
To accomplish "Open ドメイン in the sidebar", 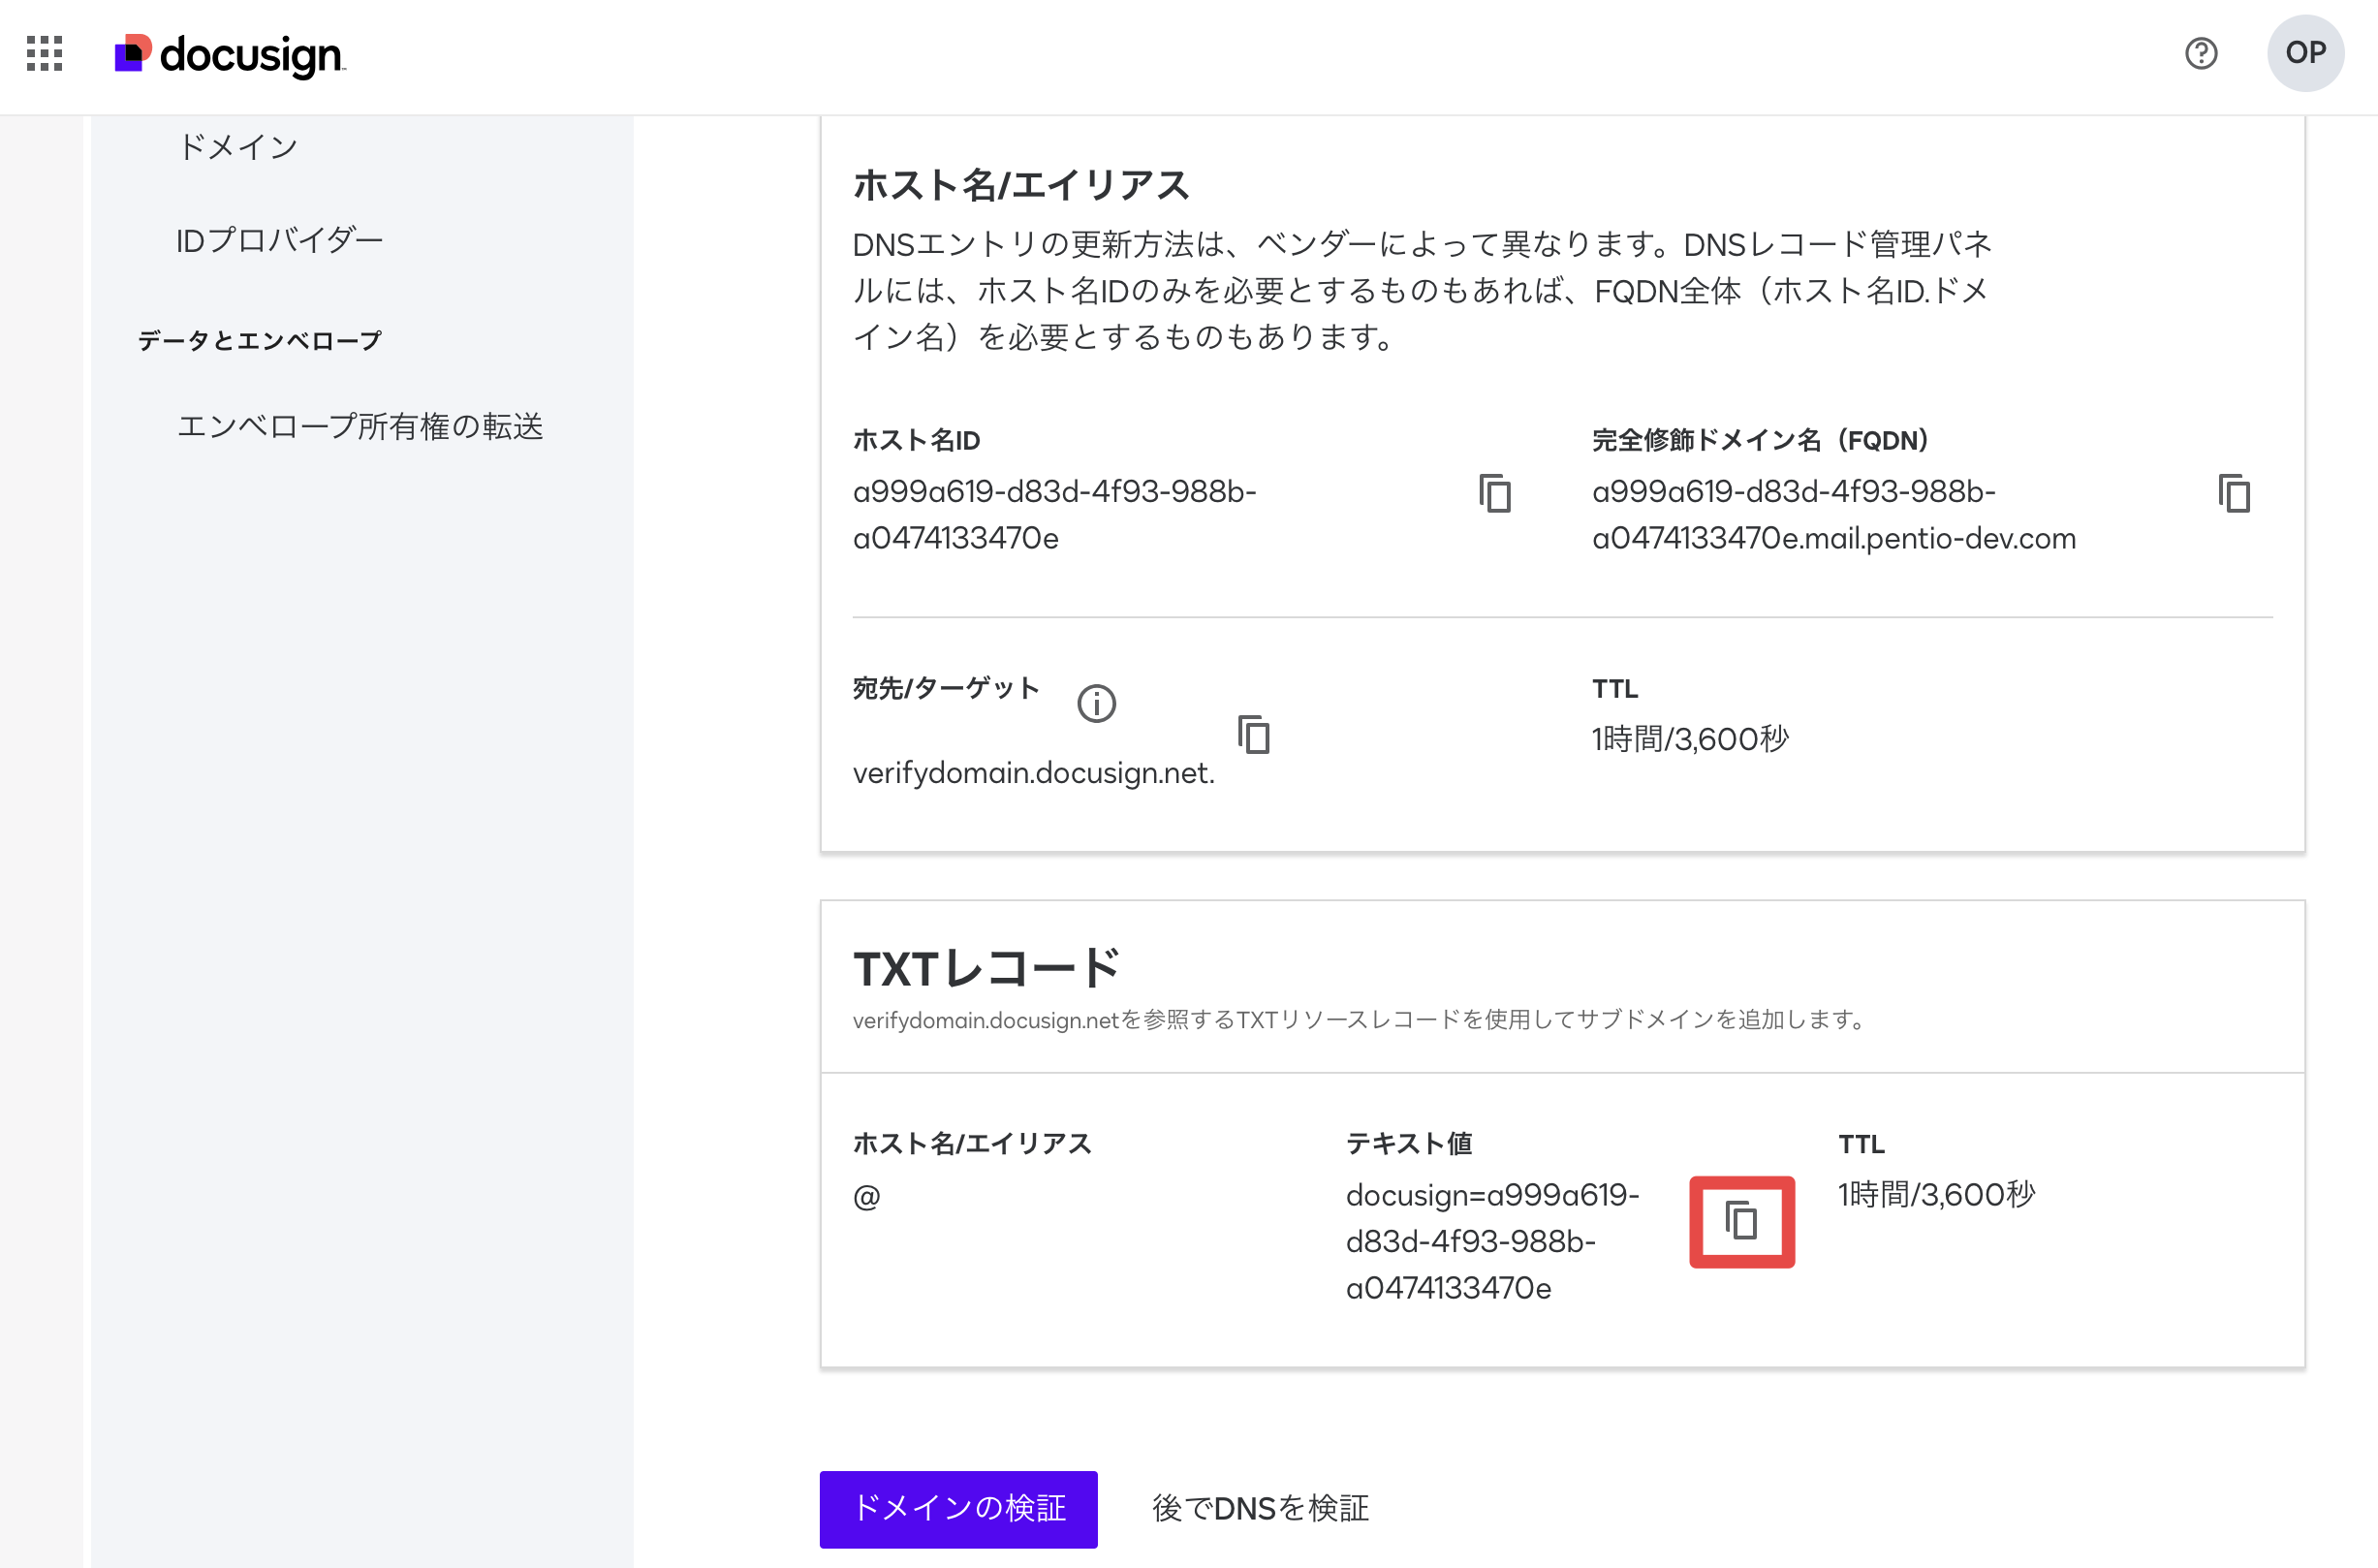I will click(x=238, y=147).
